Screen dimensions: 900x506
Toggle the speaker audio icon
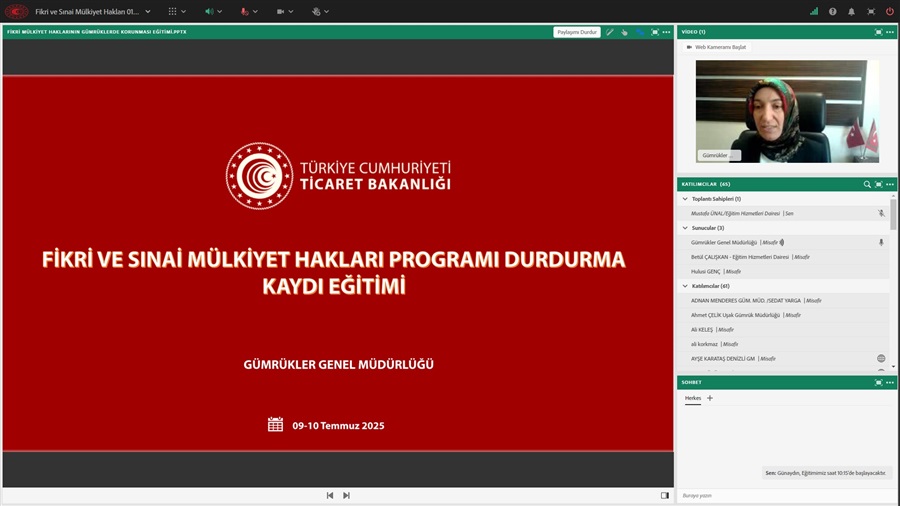tap(209, 11)
